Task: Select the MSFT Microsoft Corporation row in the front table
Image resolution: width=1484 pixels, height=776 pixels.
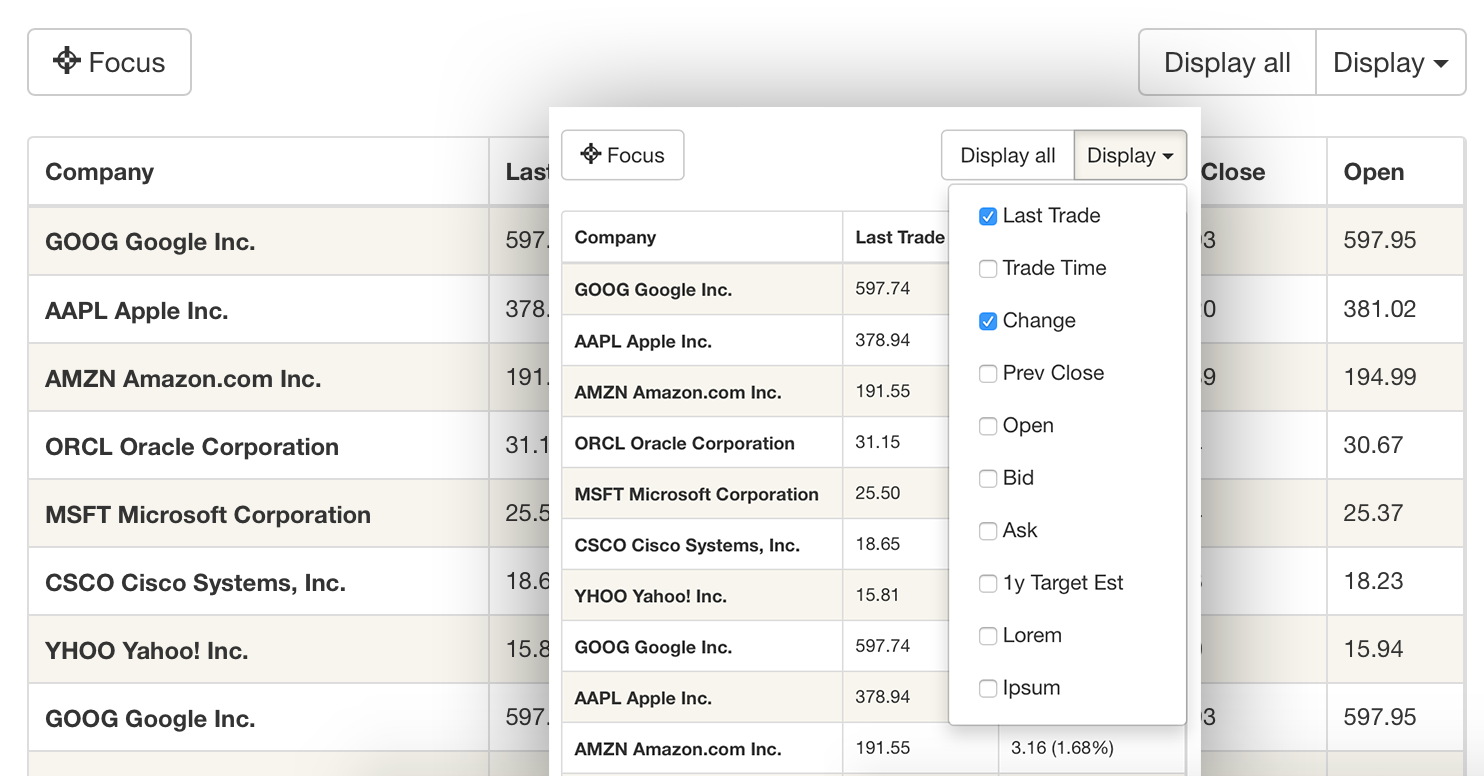Action: [696, 494]
